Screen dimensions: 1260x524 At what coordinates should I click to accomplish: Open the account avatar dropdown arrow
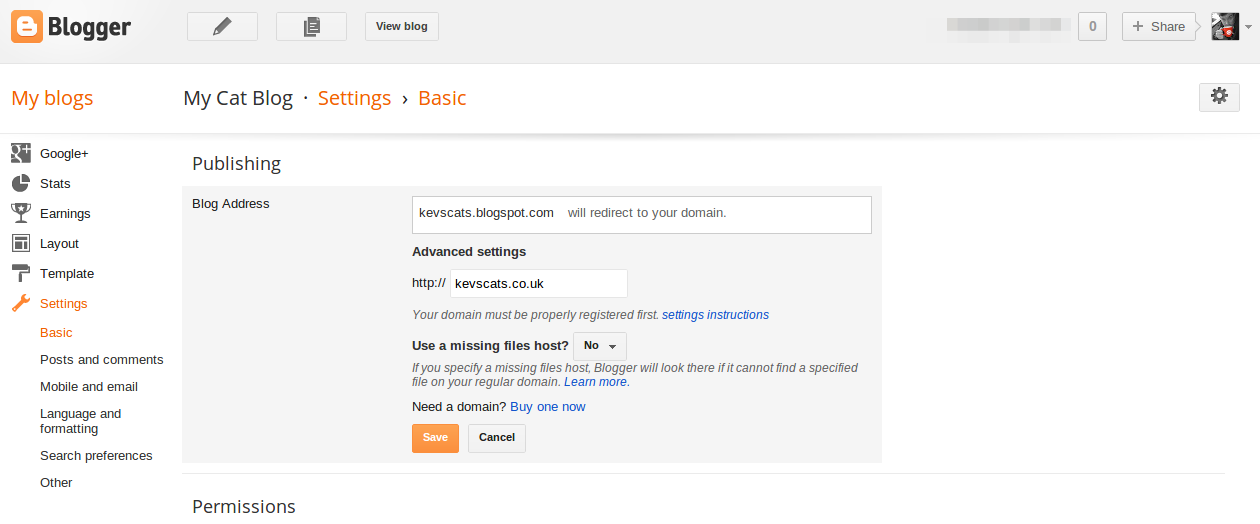1248,27
